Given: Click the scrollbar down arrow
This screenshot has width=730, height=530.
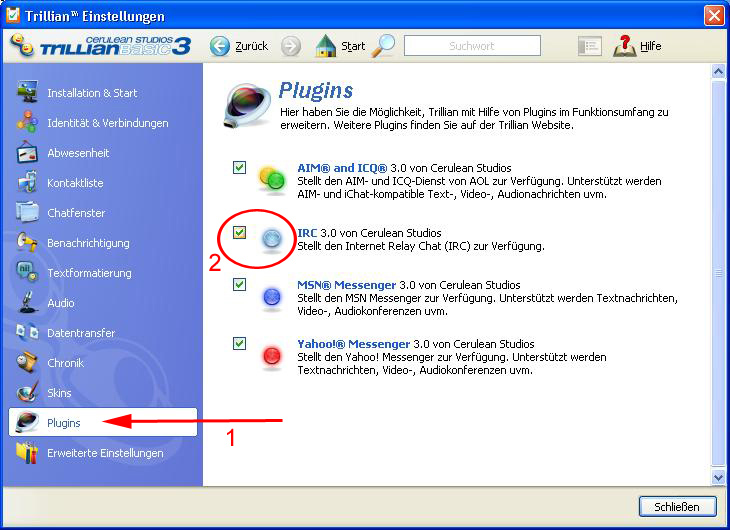Looking at the screenshot, I should (x=718, y=477).
